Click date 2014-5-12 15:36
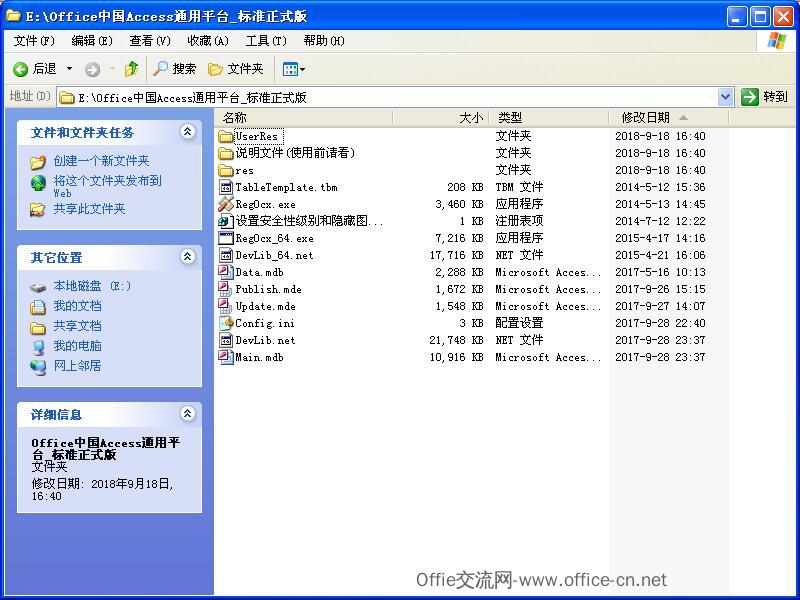The width and height of the screenshot is (800, 600). point(660,187)
